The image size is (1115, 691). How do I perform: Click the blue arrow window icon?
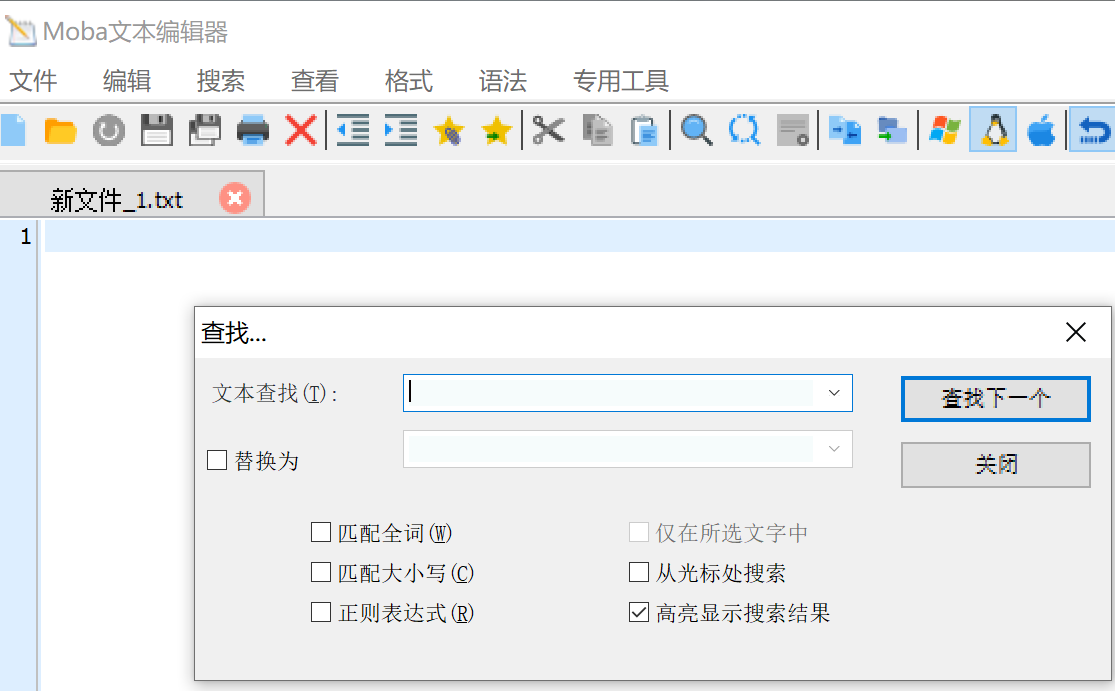coord(845,131)
